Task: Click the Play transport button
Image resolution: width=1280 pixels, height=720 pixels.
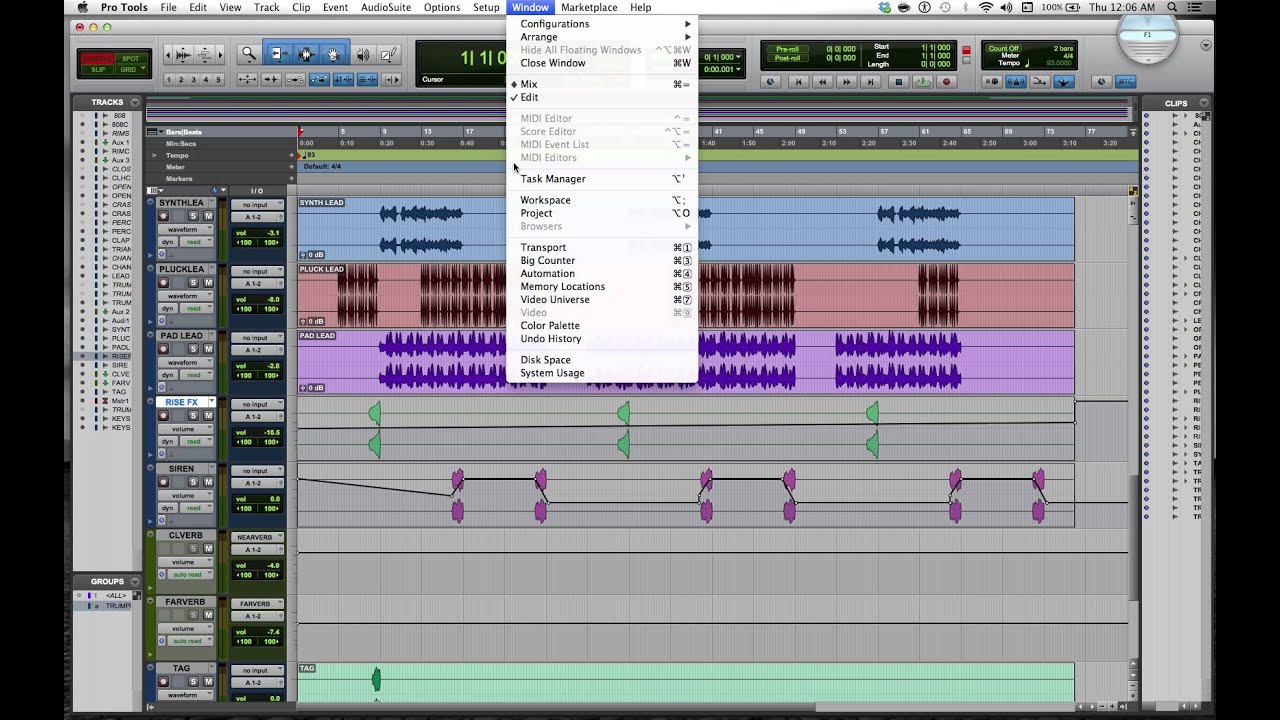Action: [923, 82]
